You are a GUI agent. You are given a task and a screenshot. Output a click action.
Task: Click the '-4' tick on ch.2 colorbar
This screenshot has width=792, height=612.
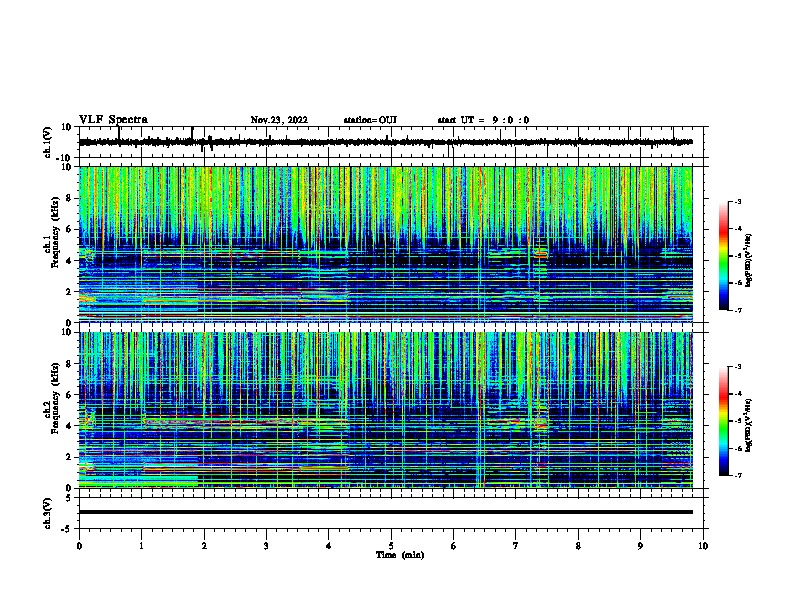click(738, 394)
